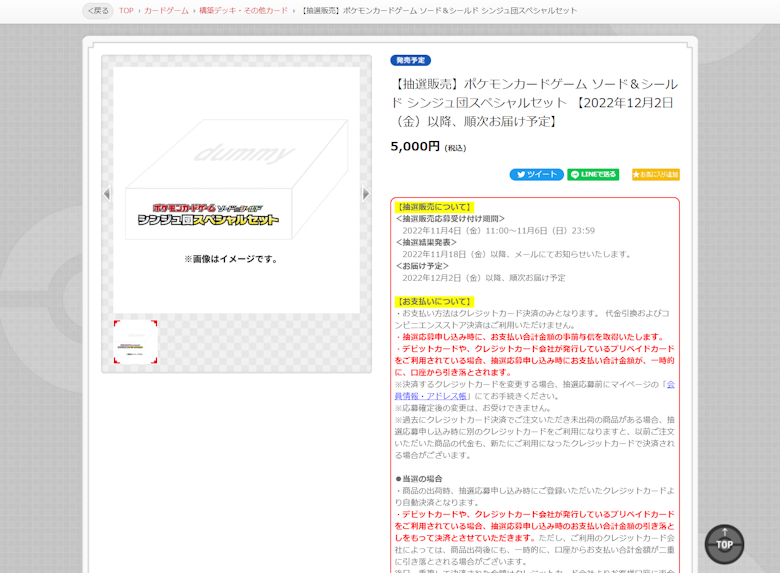Click current page breadcrumb シンジュ団スペシャルセット

(439, 10)
